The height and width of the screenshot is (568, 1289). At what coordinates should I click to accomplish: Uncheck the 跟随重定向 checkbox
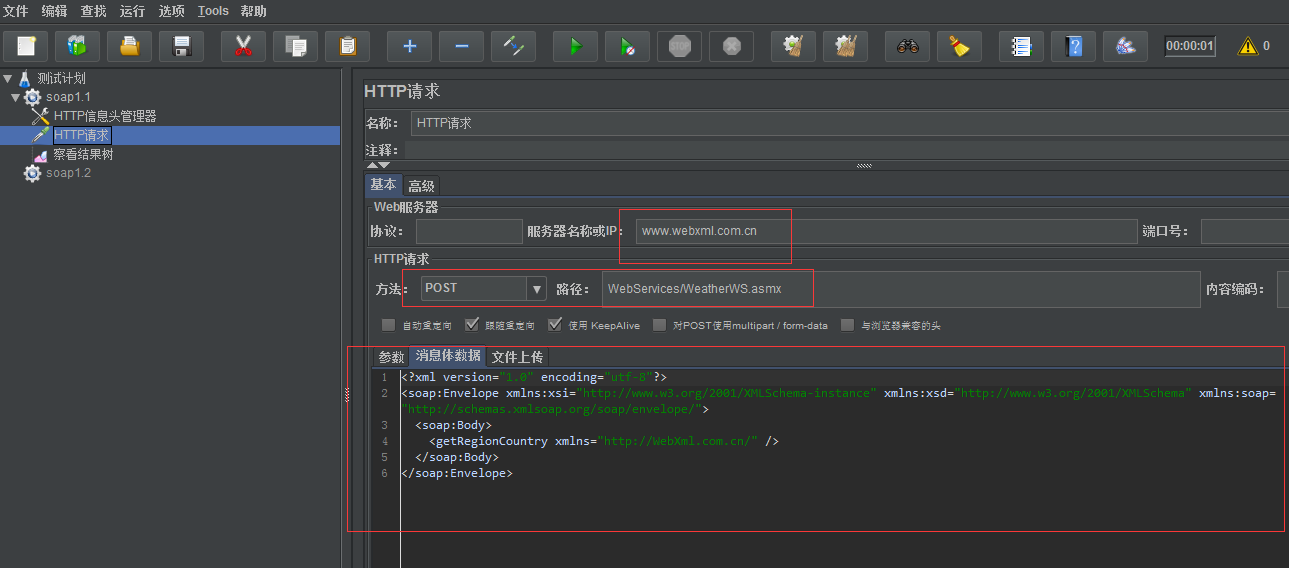[x=472, y=325]
